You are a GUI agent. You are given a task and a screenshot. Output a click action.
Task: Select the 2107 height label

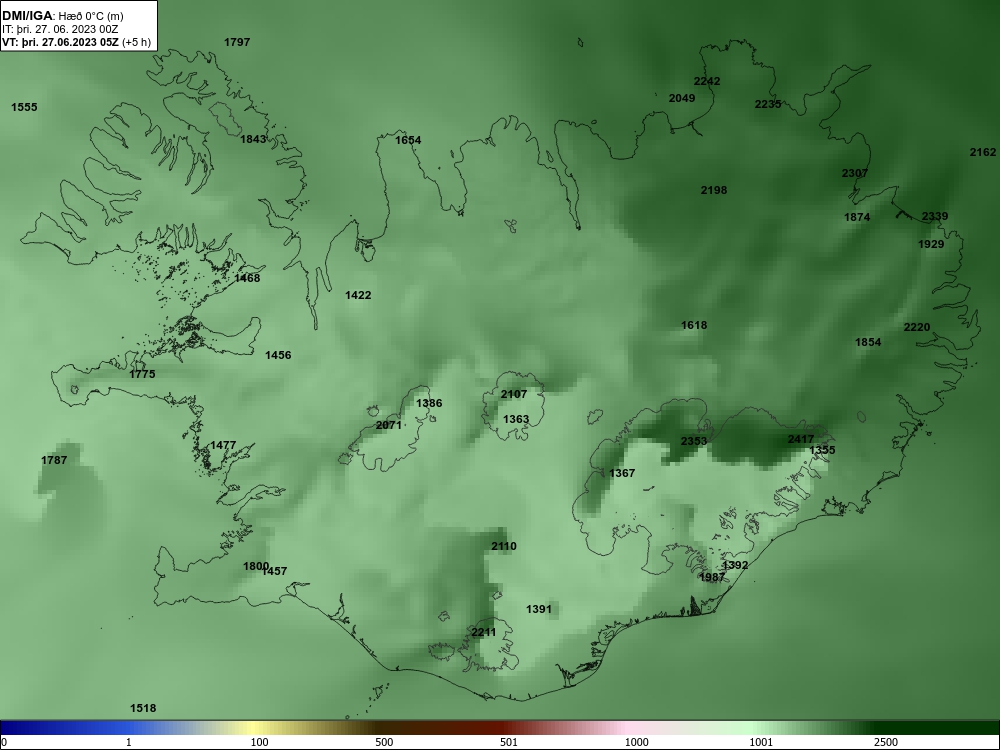tap(514, 395)
